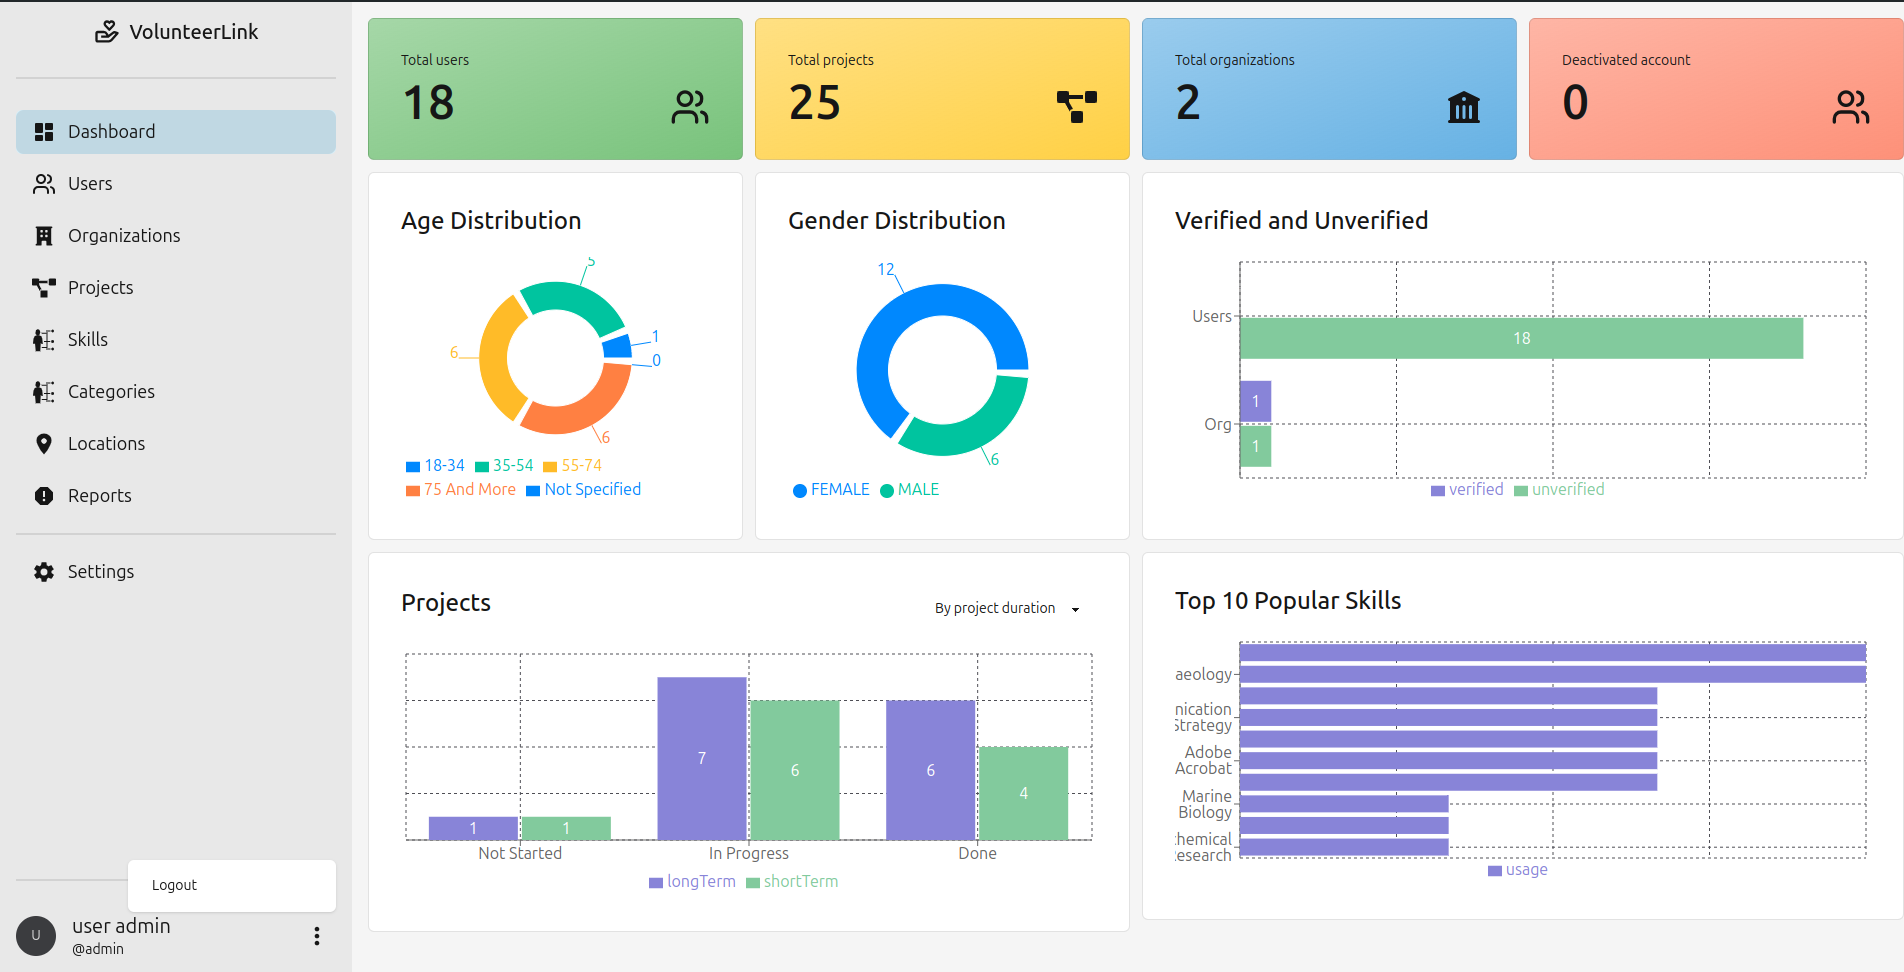This screenshot has width=1904, height=972.
Task: Toggle the 18-34 age legend item
Action: click(435, 466)
